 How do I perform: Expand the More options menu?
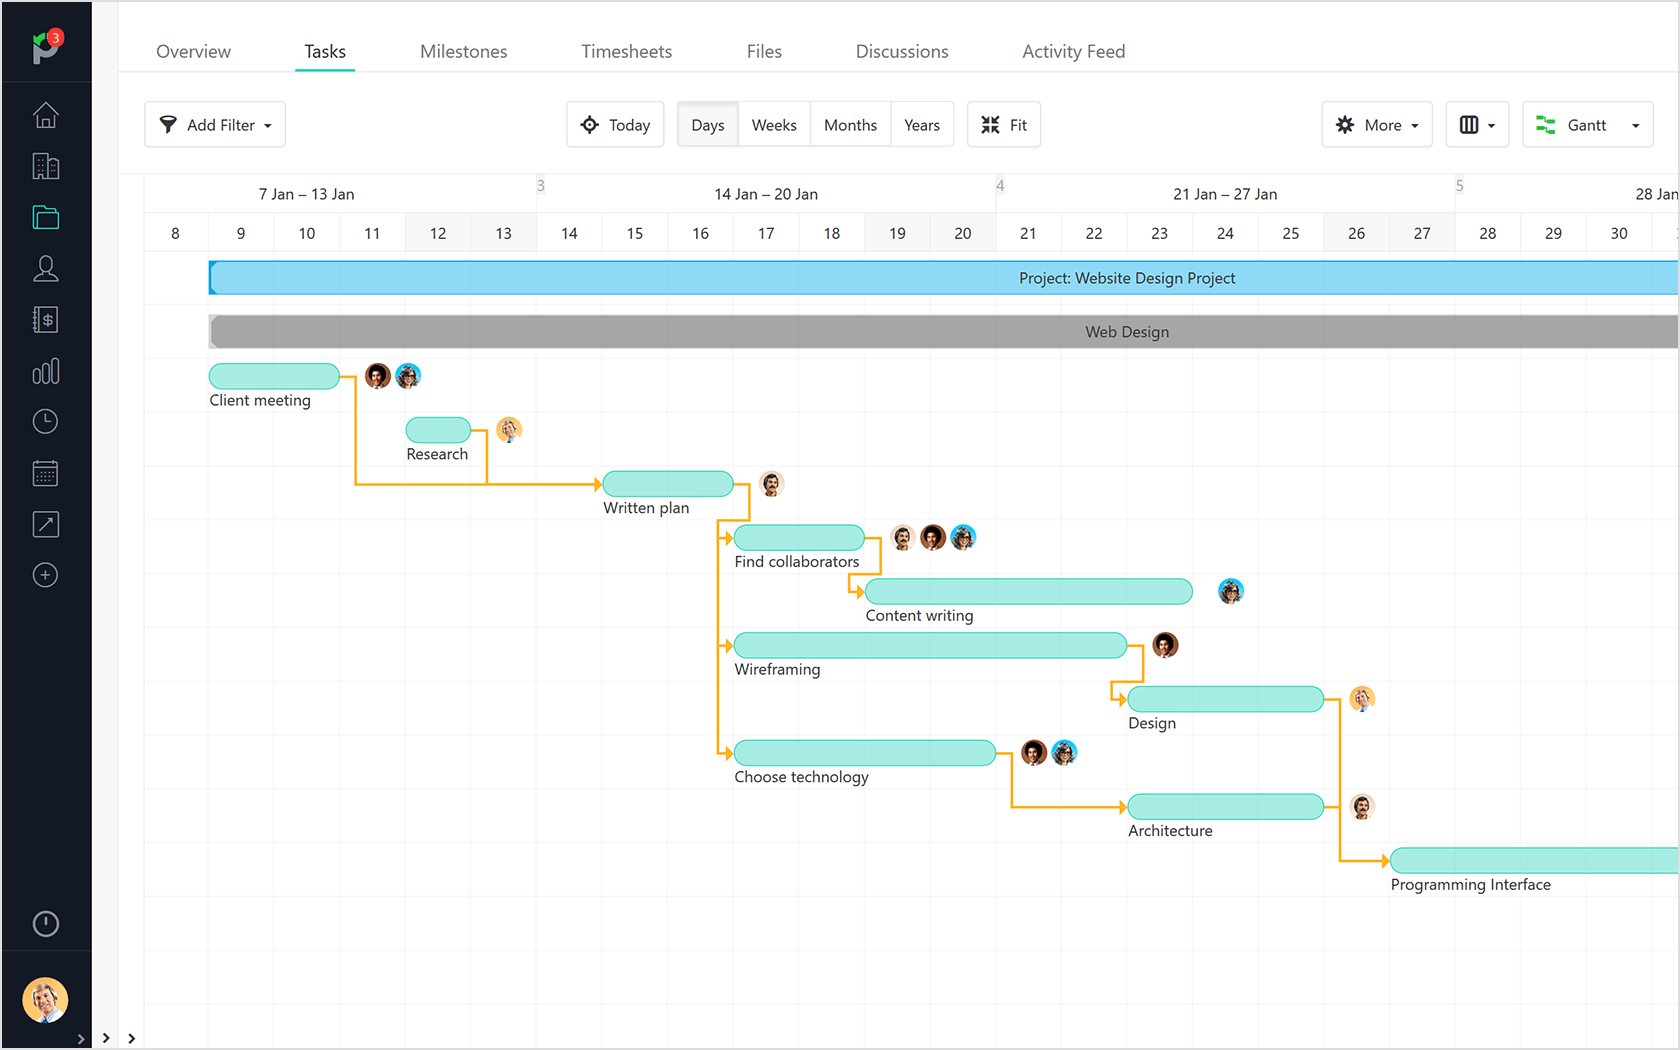tap(1377, 124)
